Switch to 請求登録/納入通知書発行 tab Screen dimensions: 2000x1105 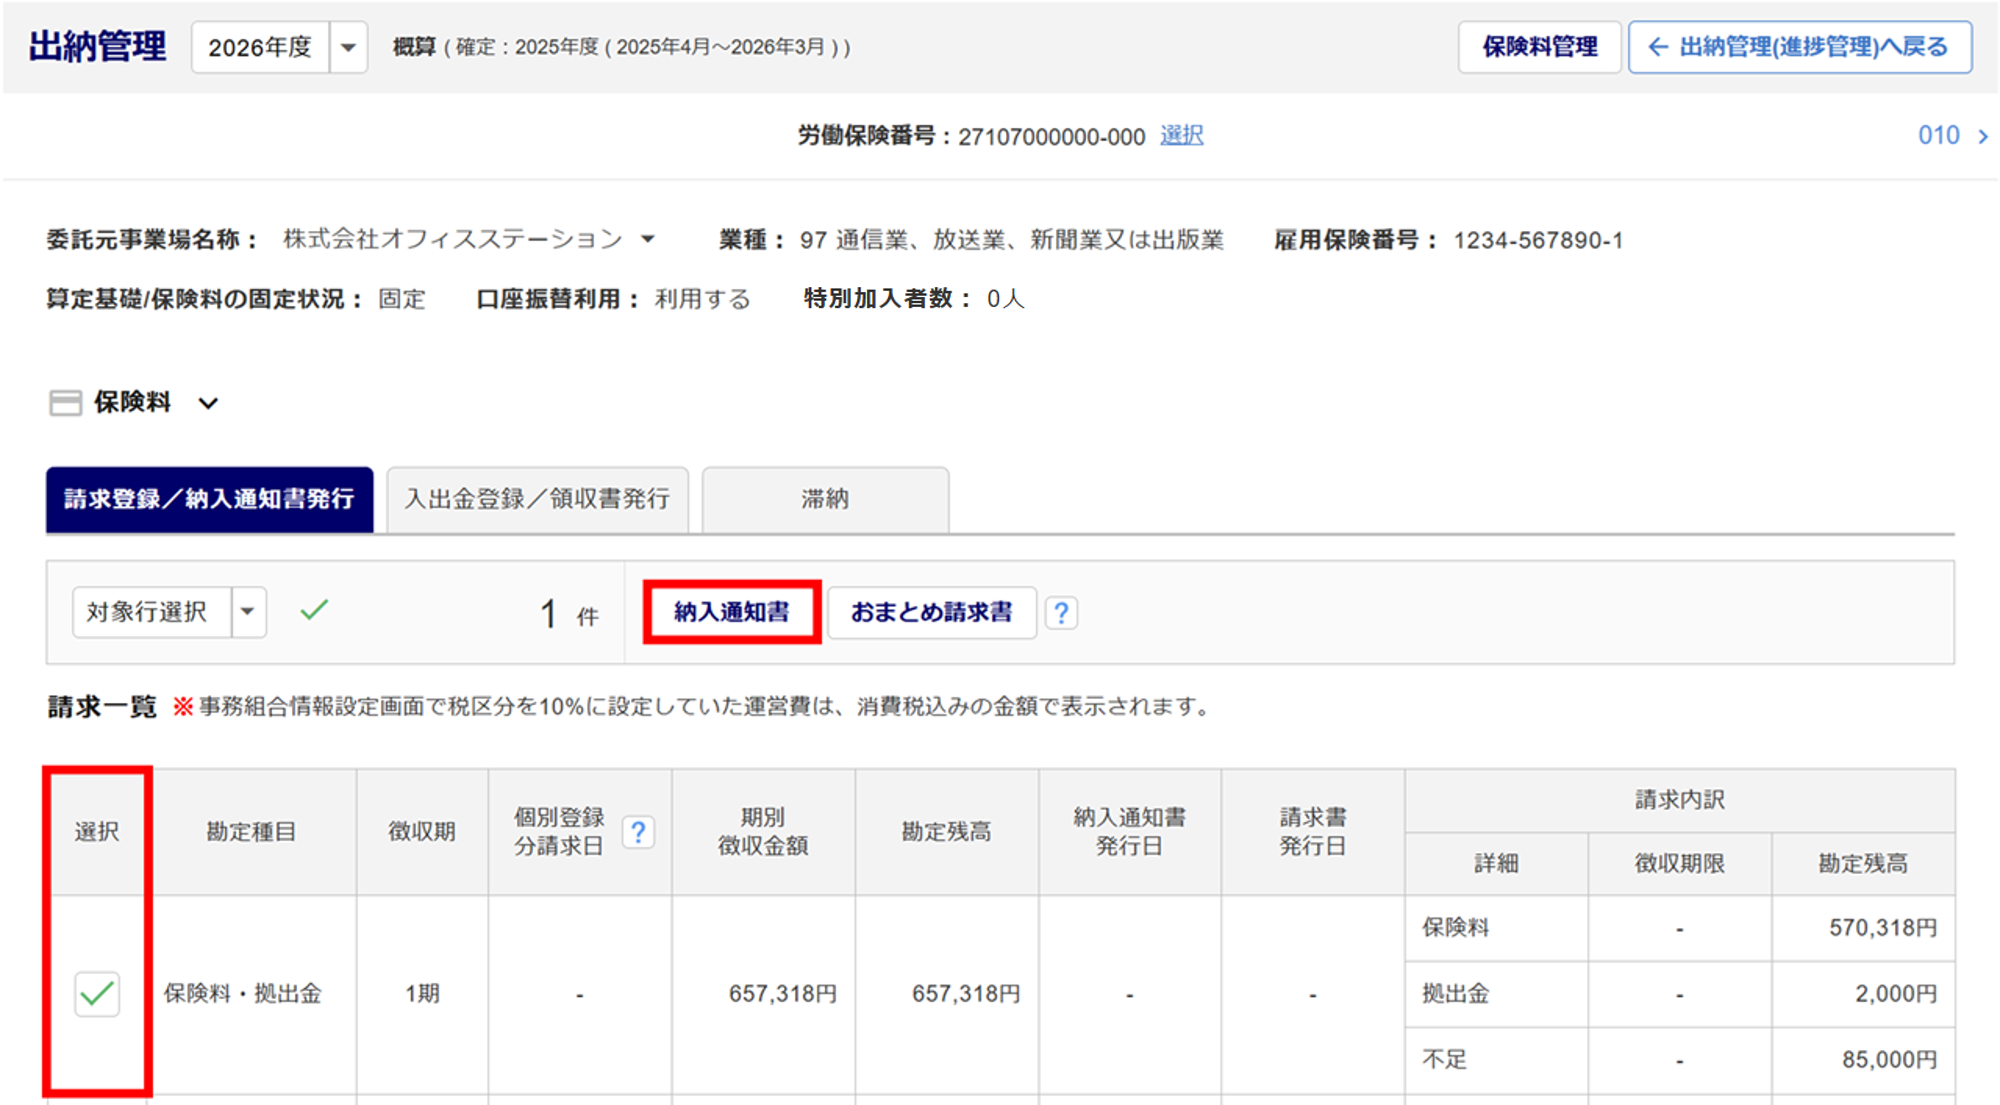[209, 499]
